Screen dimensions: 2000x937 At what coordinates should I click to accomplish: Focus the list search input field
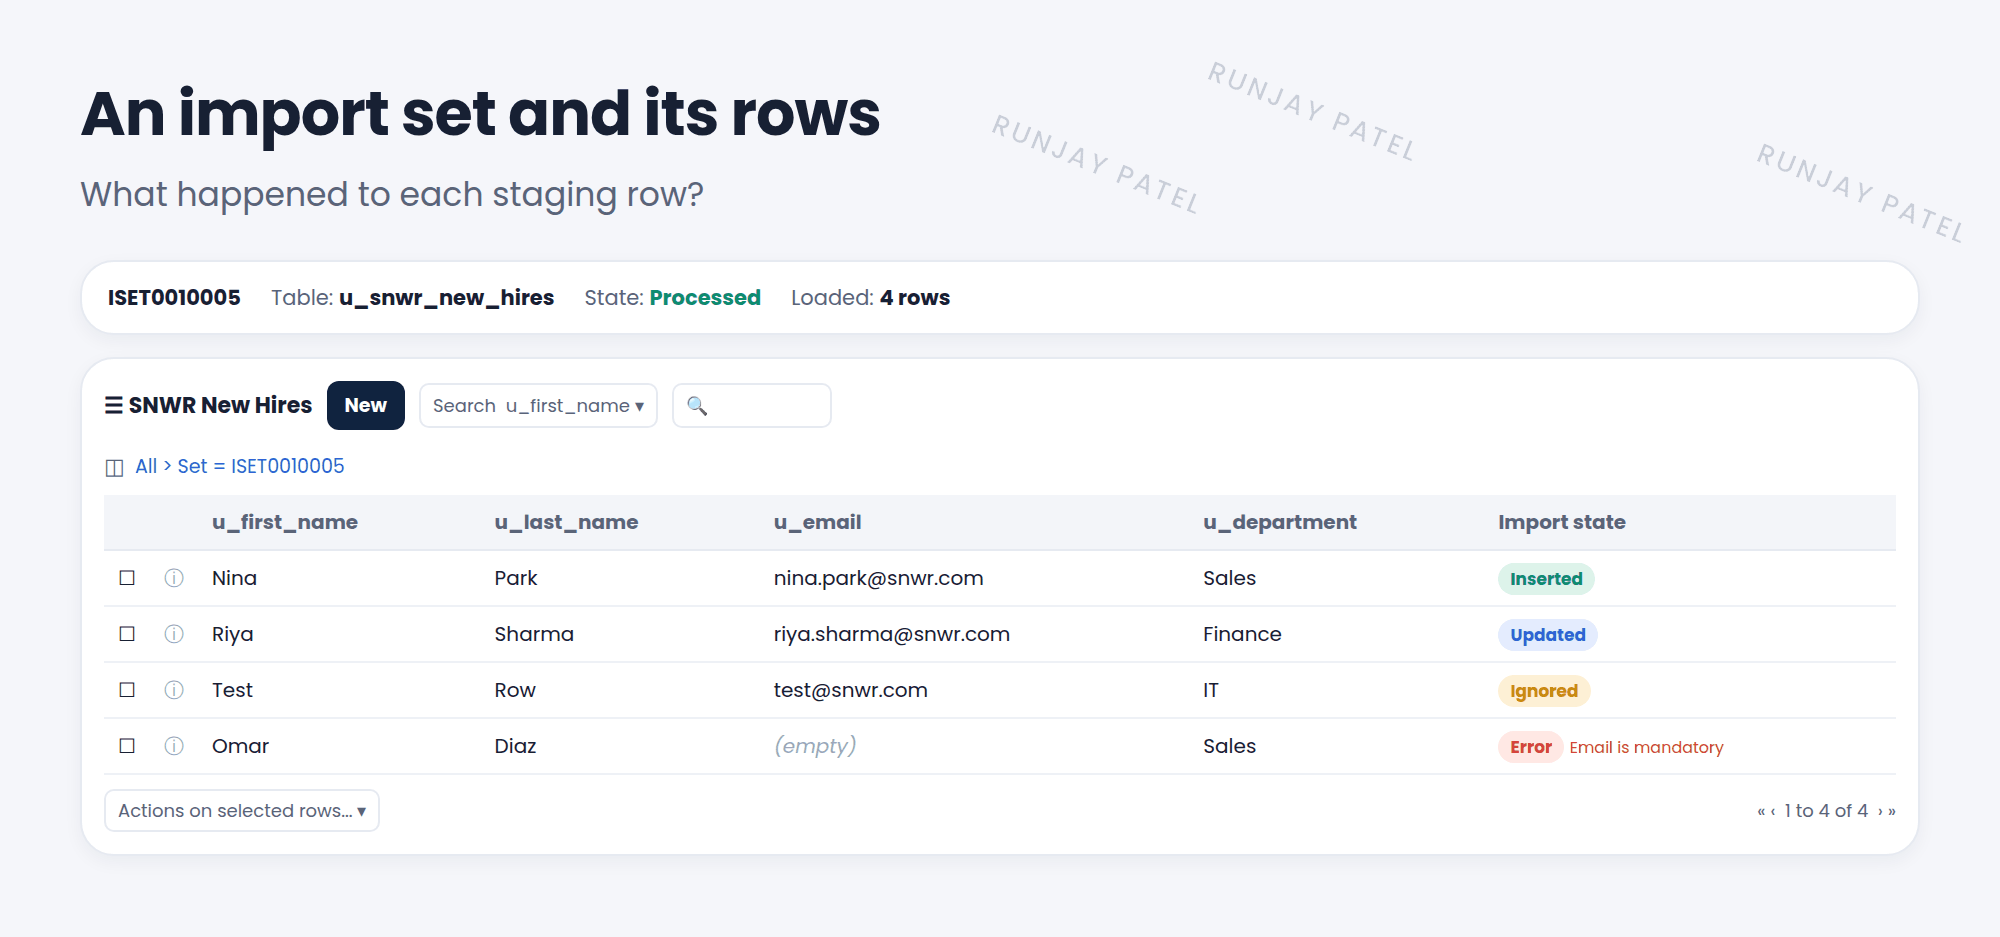tap(752, 406)
